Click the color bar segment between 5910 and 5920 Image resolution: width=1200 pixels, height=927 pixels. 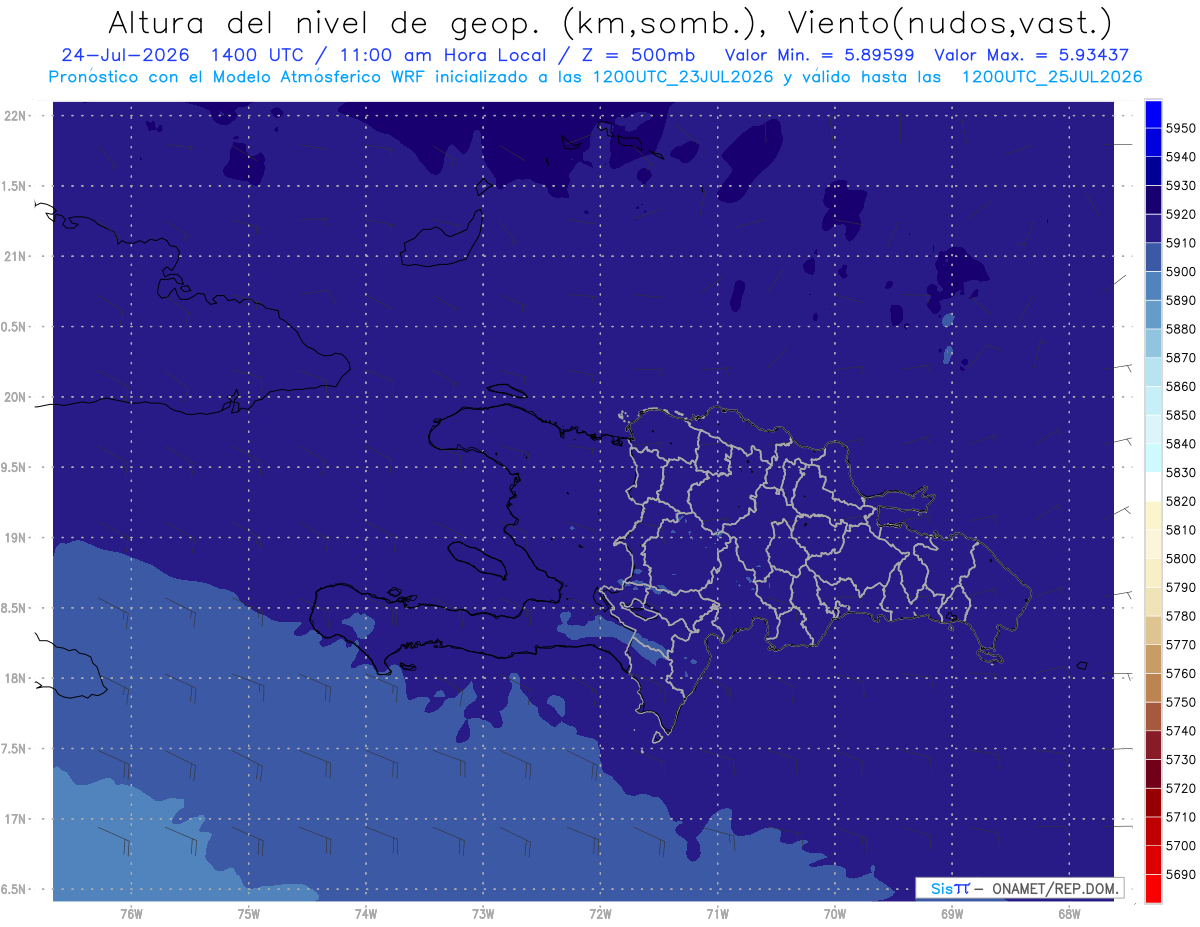click(1153, 229)
